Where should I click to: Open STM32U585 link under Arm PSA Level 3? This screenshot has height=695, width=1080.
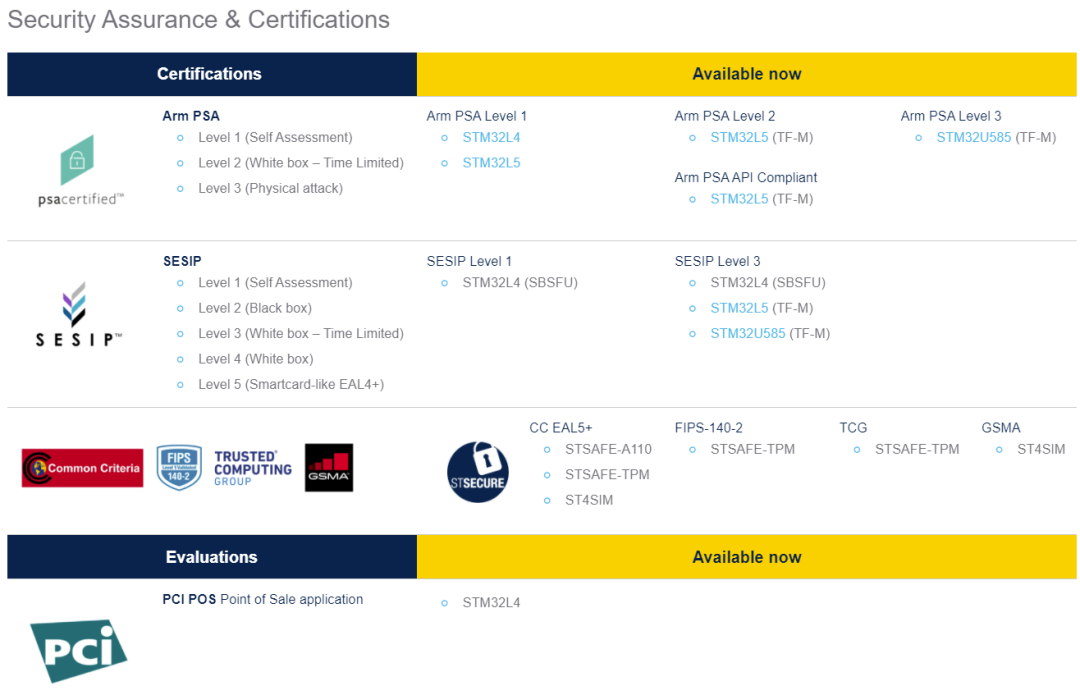(973, 137)
